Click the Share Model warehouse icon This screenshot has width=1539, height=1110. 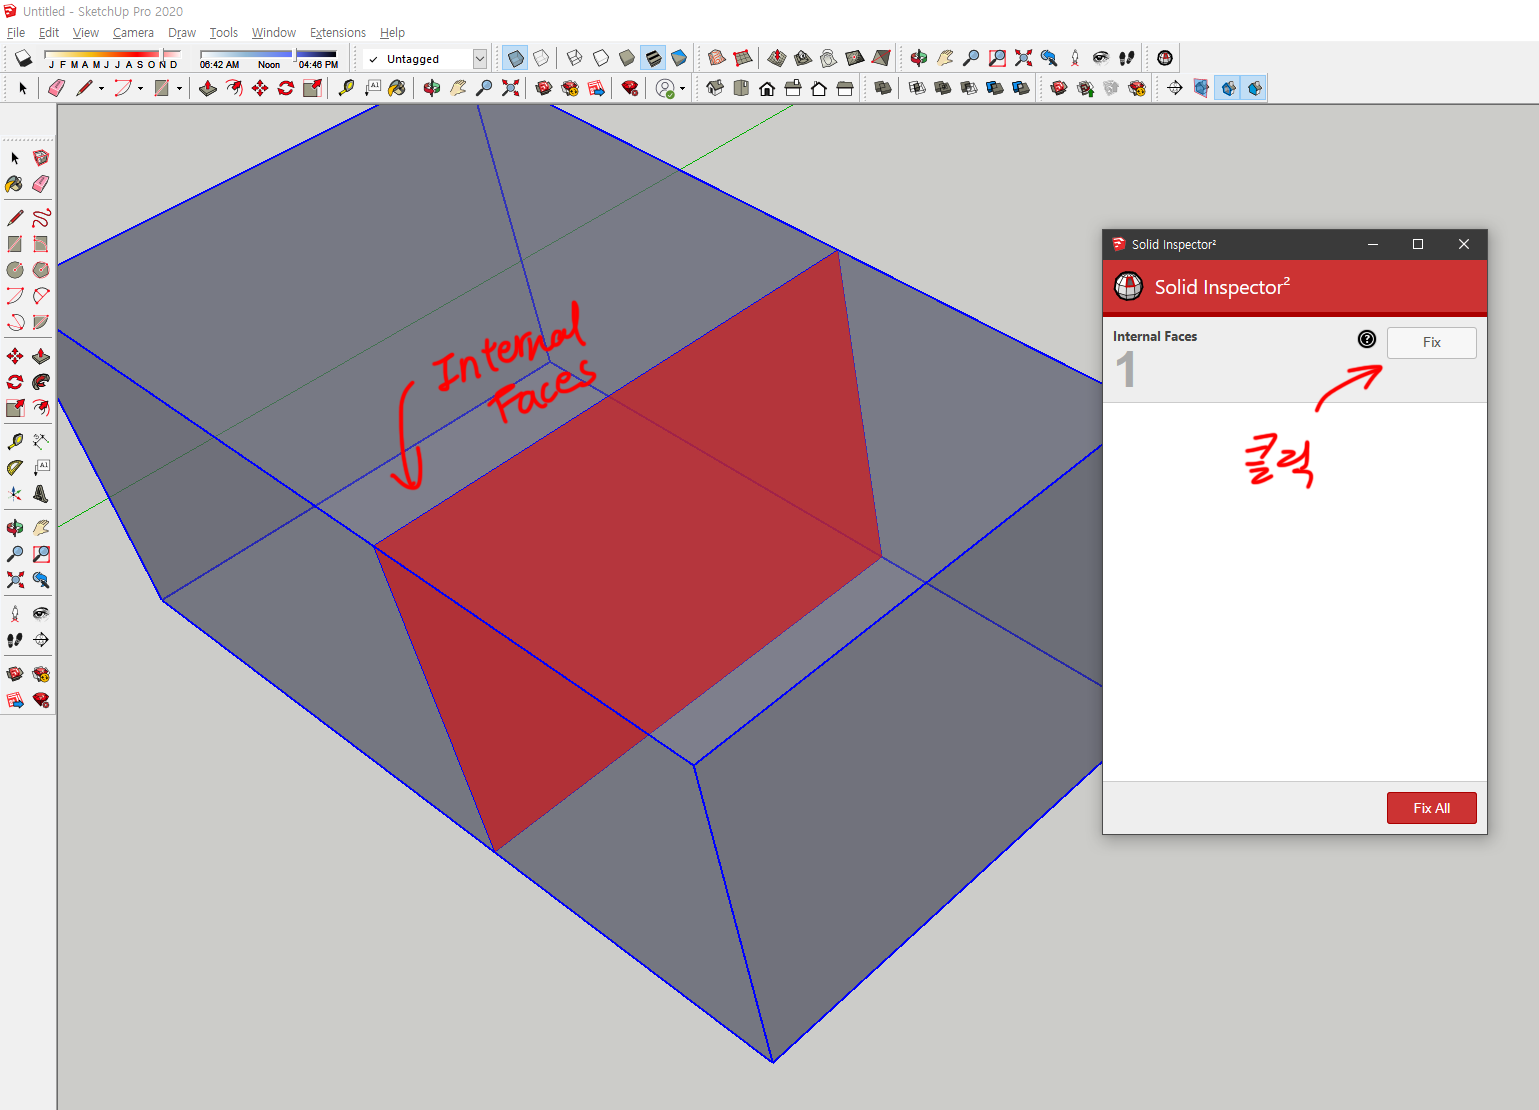(1085, 88)
